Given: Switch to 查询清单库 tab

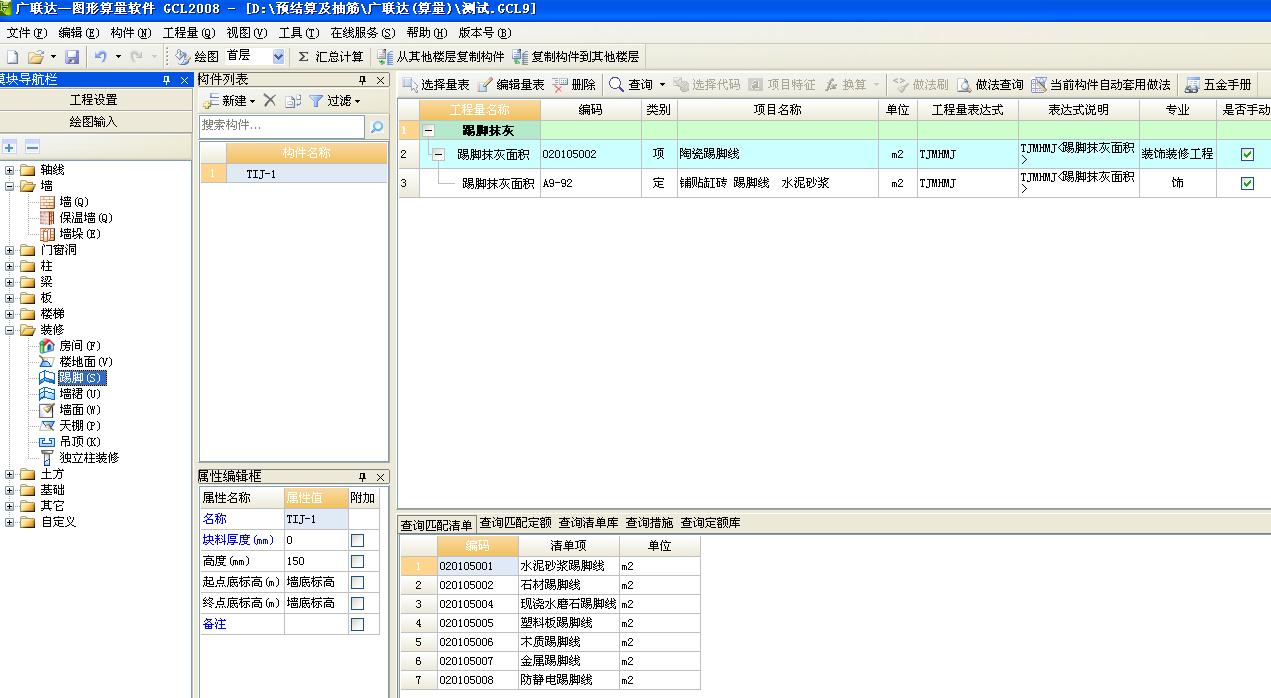Looking at the screenshot, I should tap(588, 523).
